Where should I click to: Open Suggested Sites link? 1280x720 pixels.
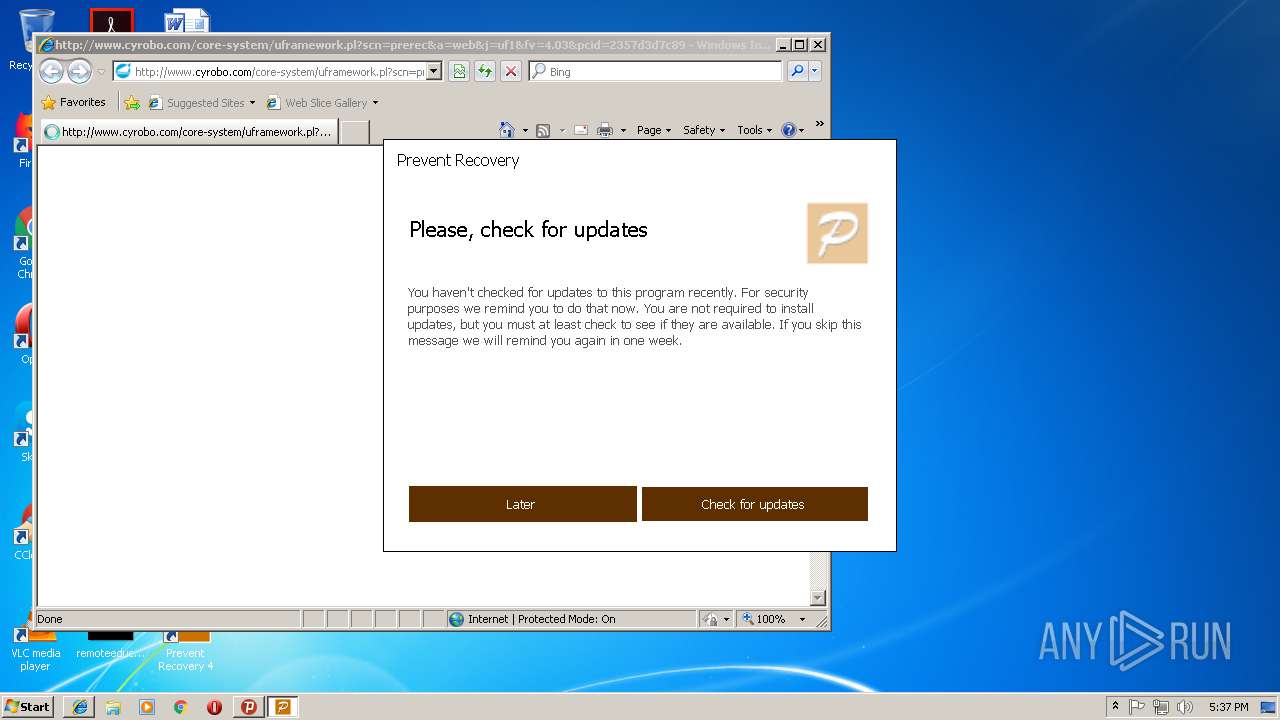[202, 102]
